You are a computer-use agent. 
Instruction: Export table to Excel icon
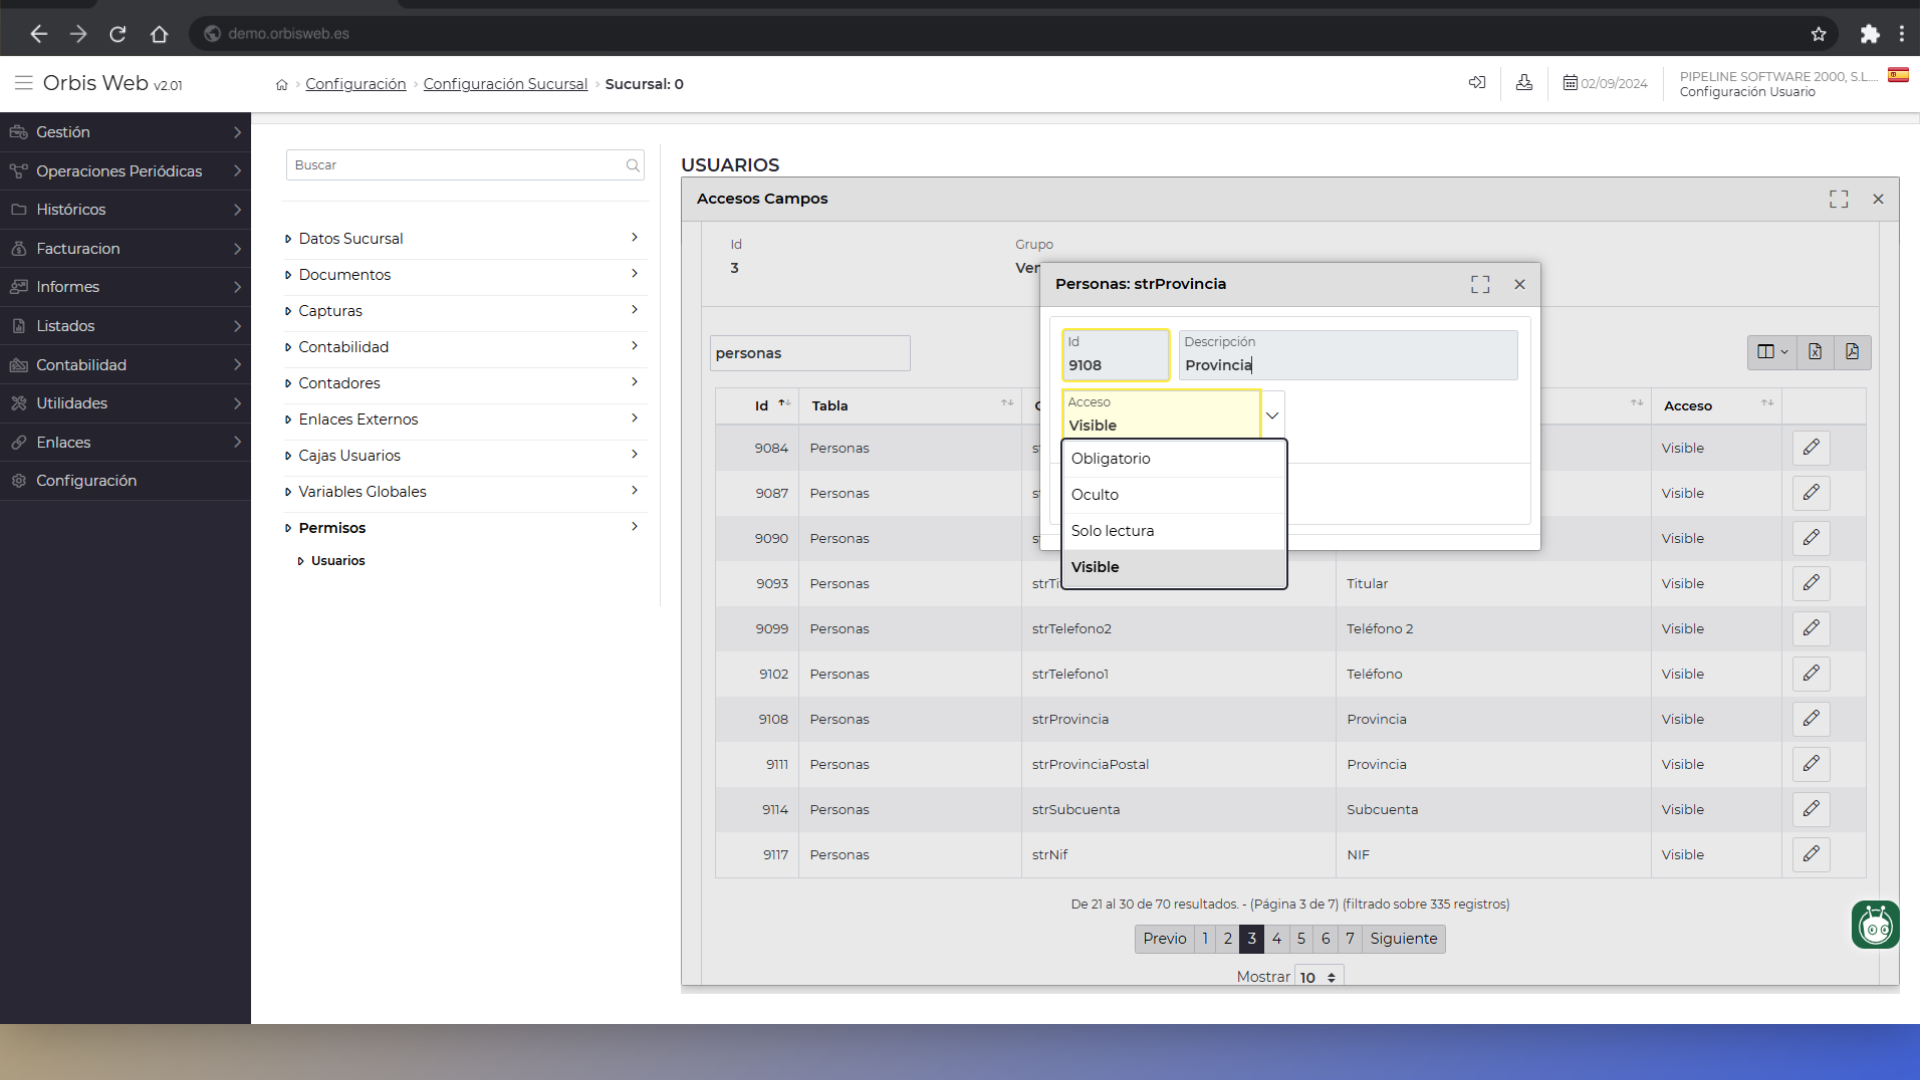pyautogui.click(x=1815, y=352)
